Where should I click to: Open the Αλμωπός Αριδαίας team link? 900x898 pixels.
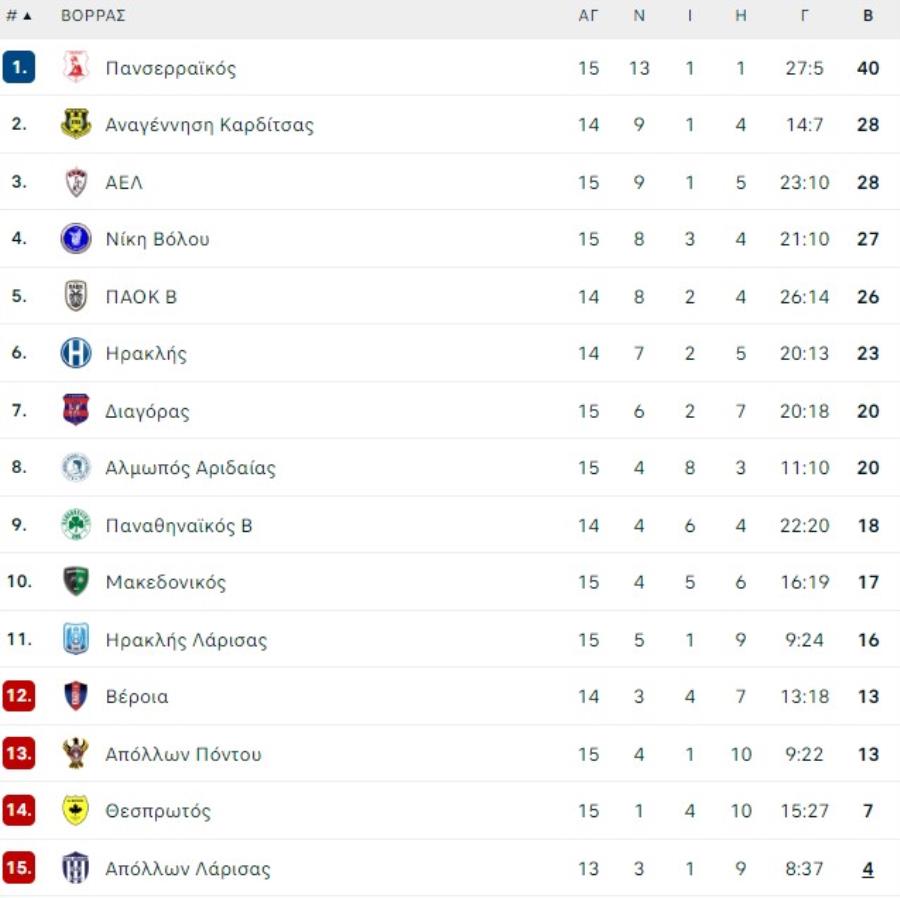coord(190,468)
